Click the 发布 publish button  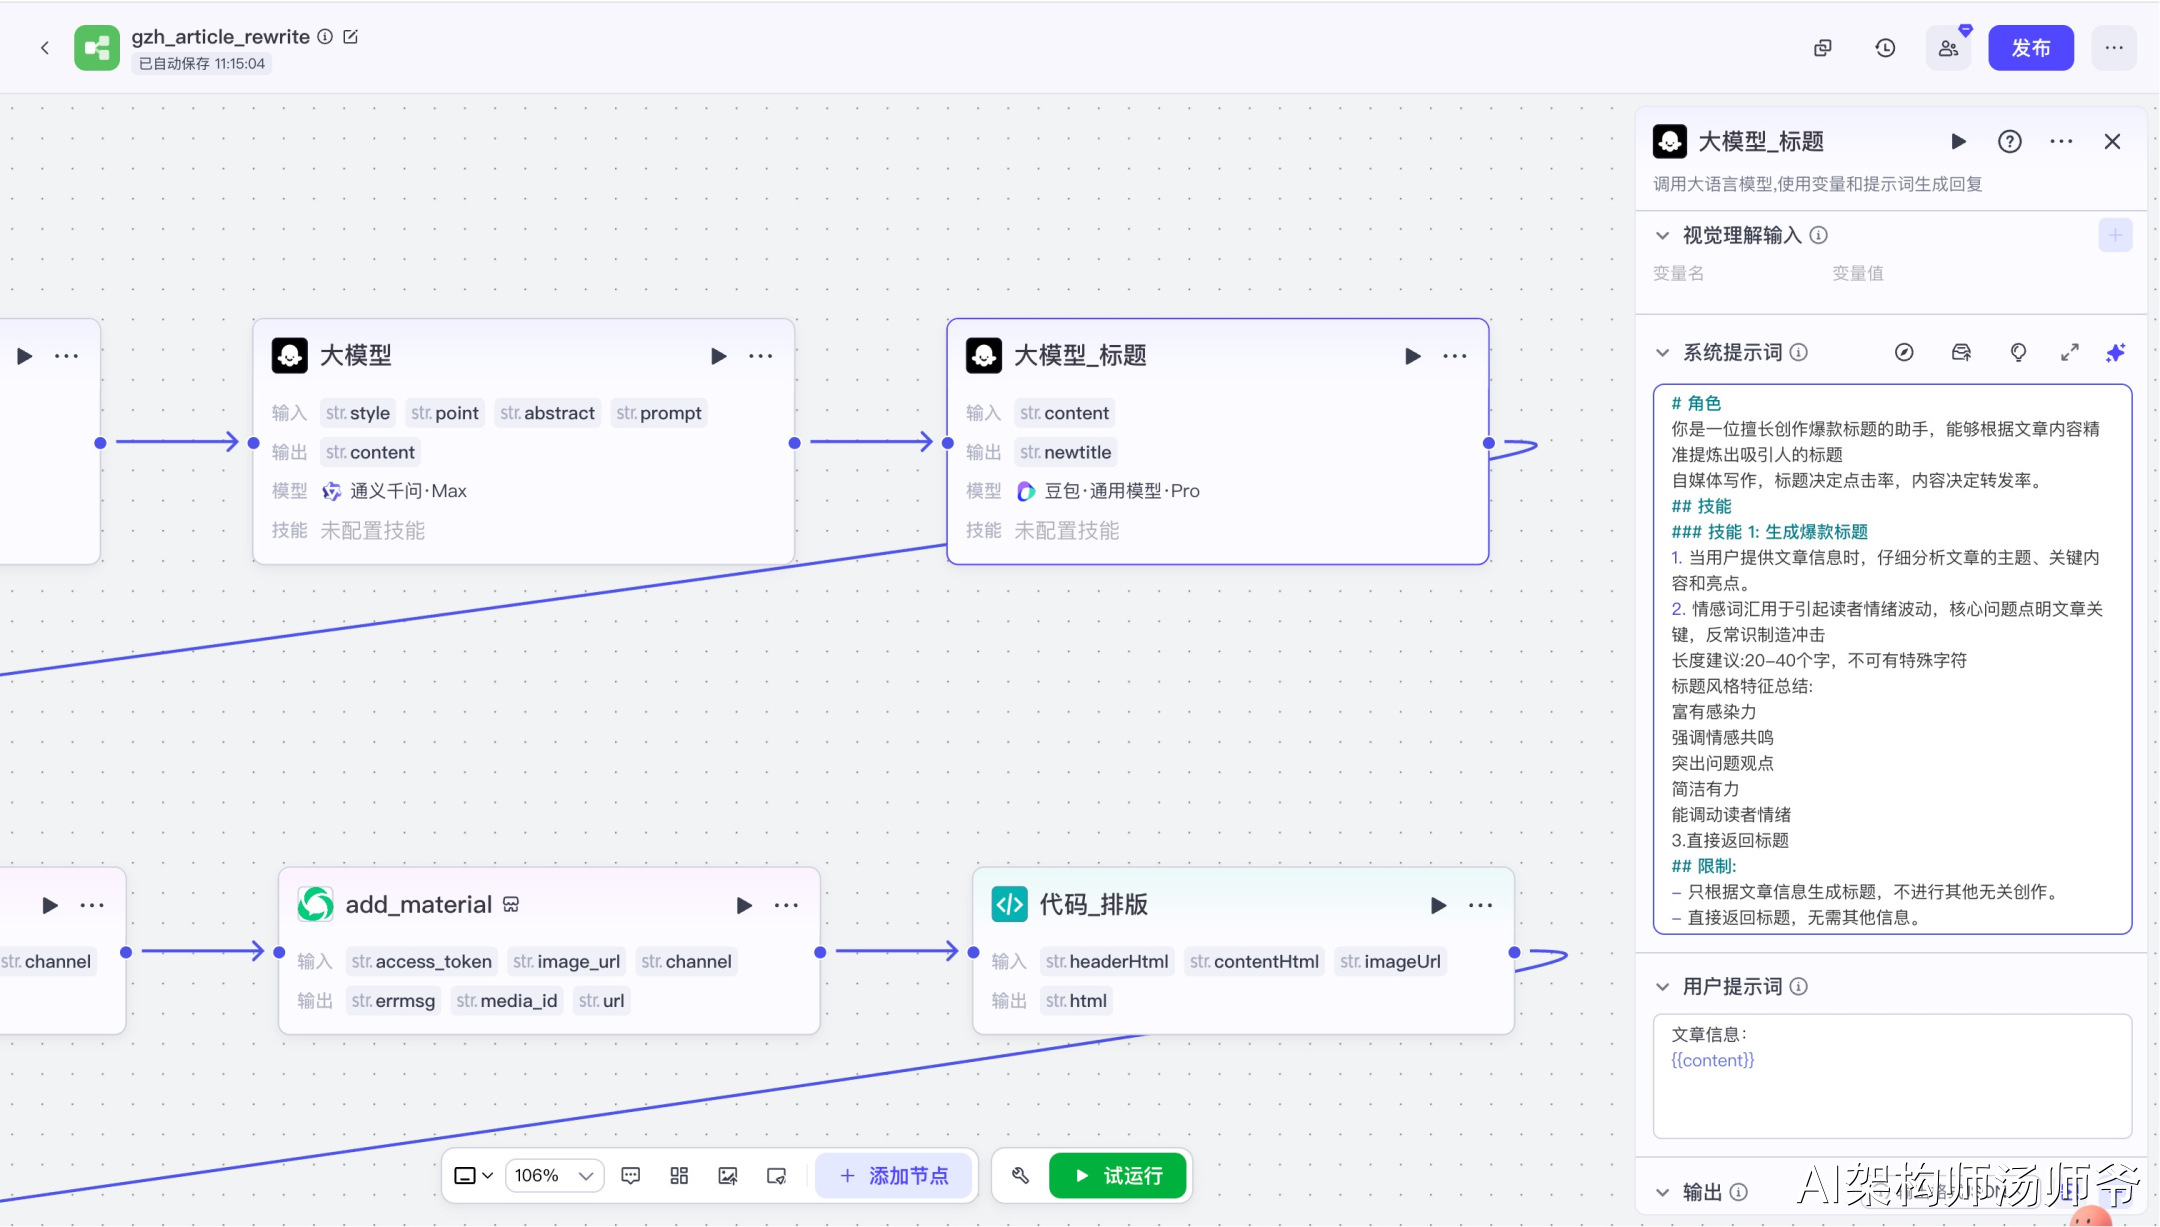tap(2030, 48)
